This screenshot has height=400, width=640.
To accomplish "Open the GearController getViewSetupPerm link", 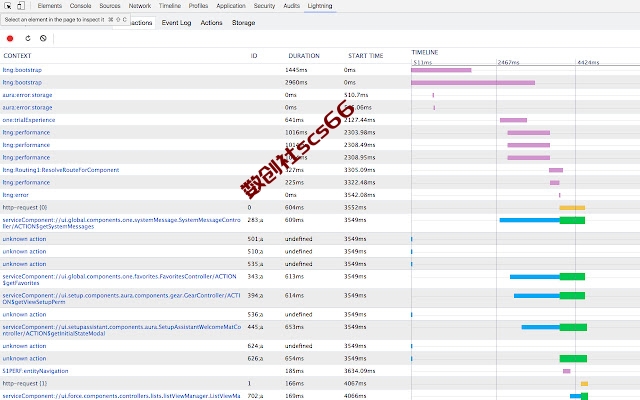I will pyautogui.click(x=122, y=298).
